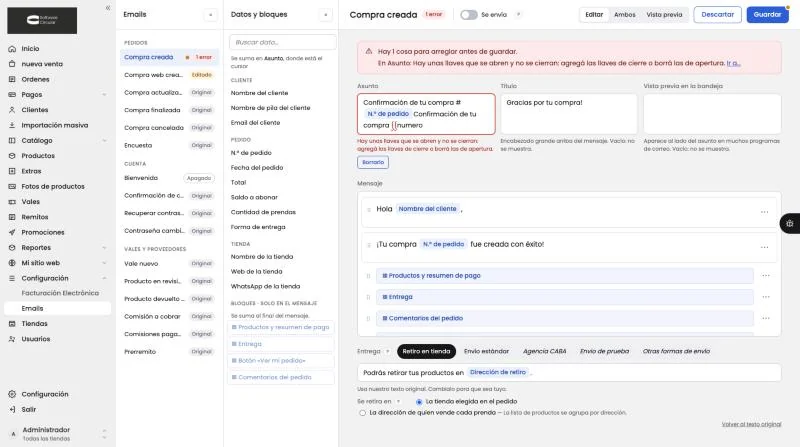Insert the WhatsApp de la tienda data field
Image resolution: width=800 pixels, height=447 pixels.
[265, 287]
